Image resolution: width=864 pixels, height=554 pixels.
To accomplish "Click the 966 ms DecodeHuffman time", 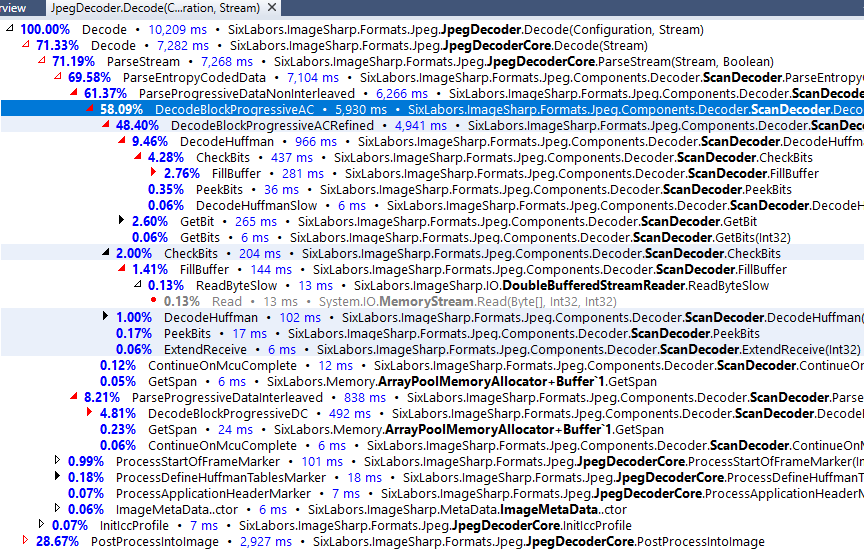I will [316, 142].
